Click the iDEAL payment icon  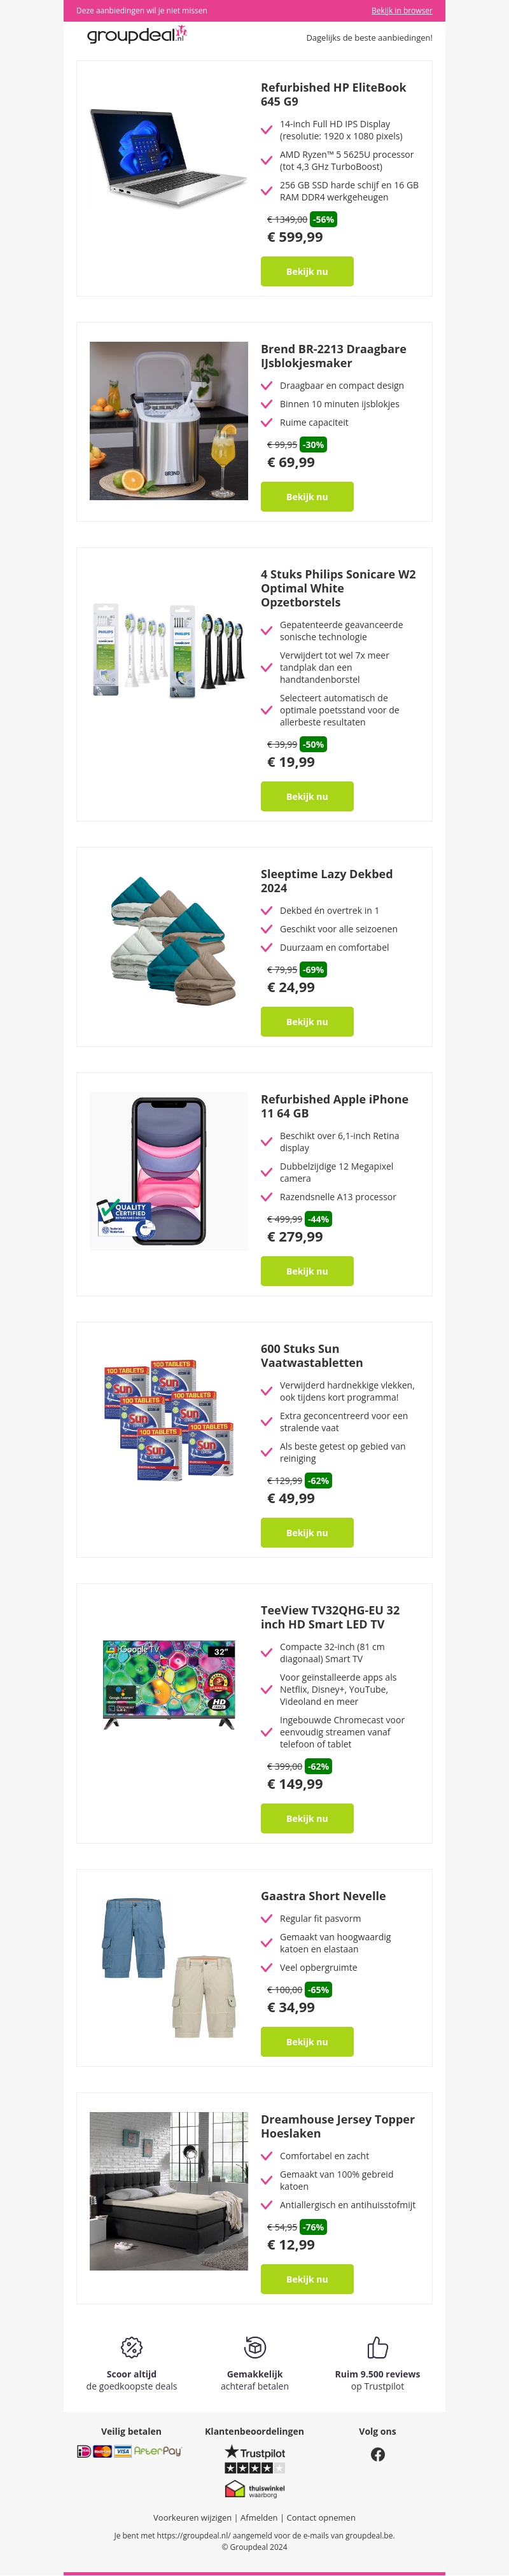[x=84, y=2451]
